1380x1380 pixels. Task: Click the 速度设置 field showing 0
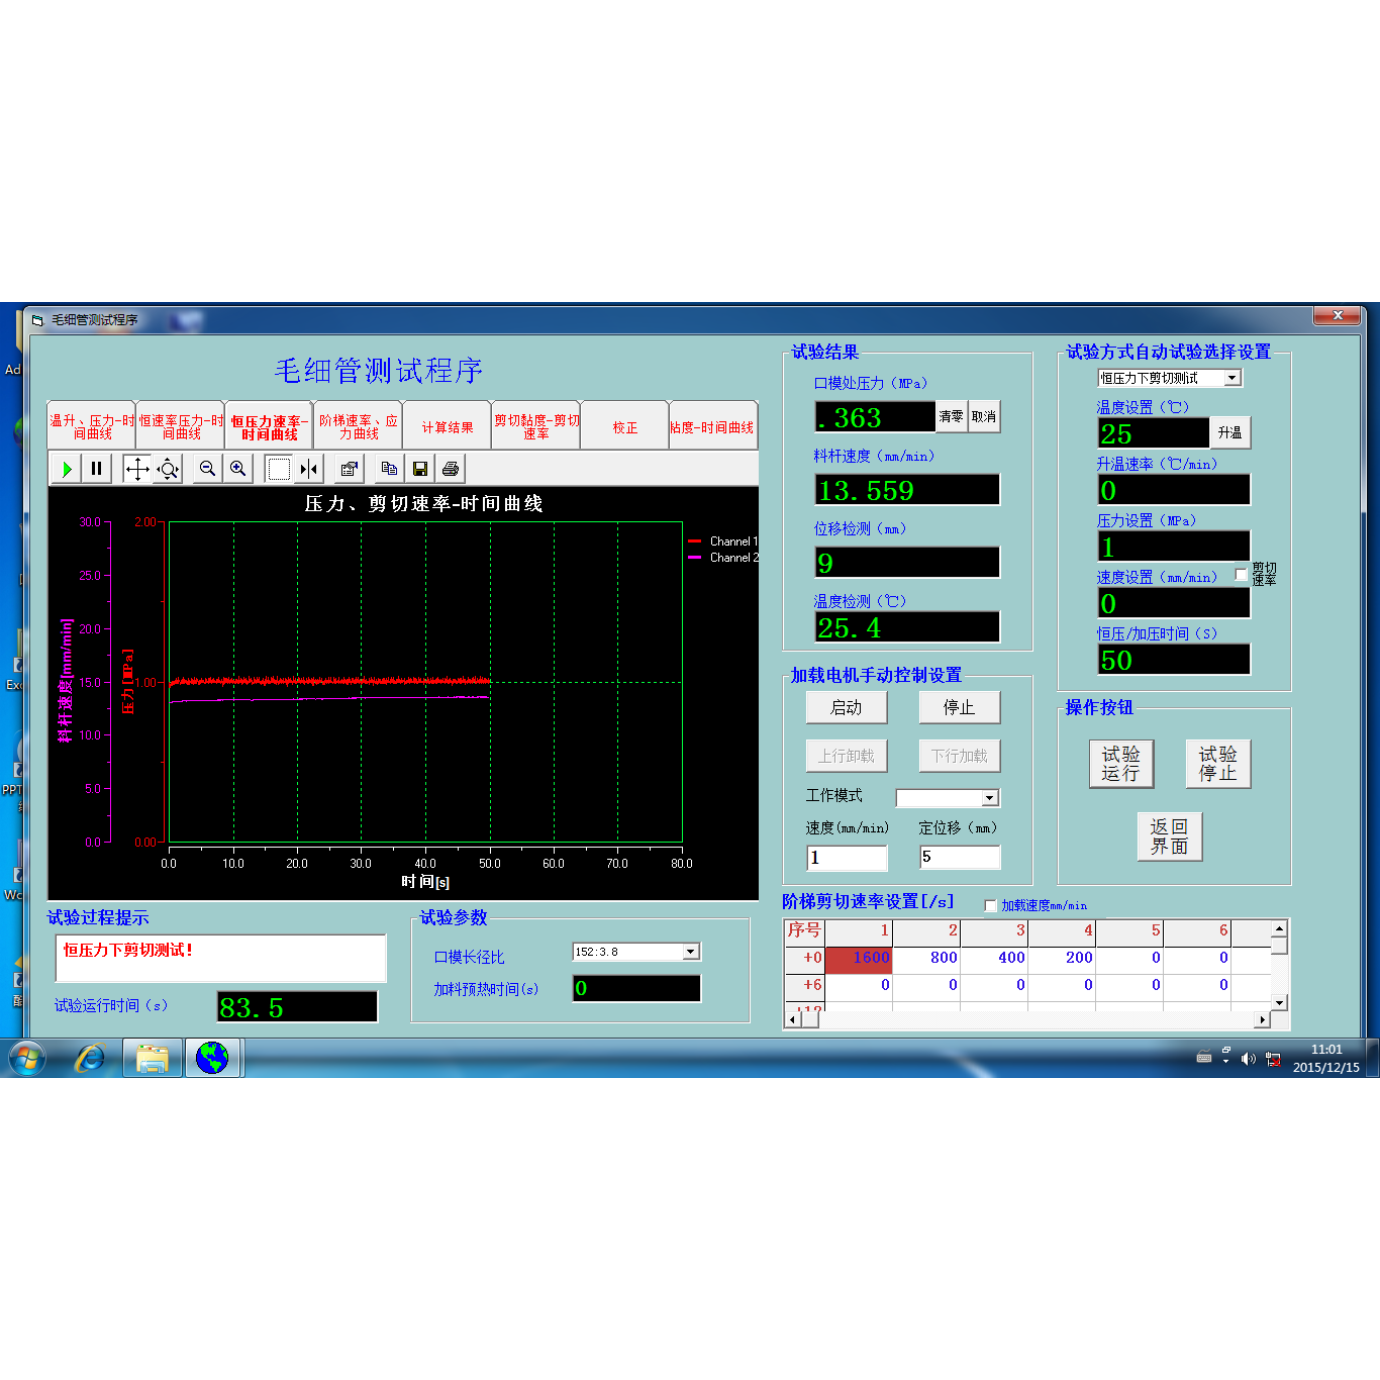pyautogui.click(x=1174, y=603)
